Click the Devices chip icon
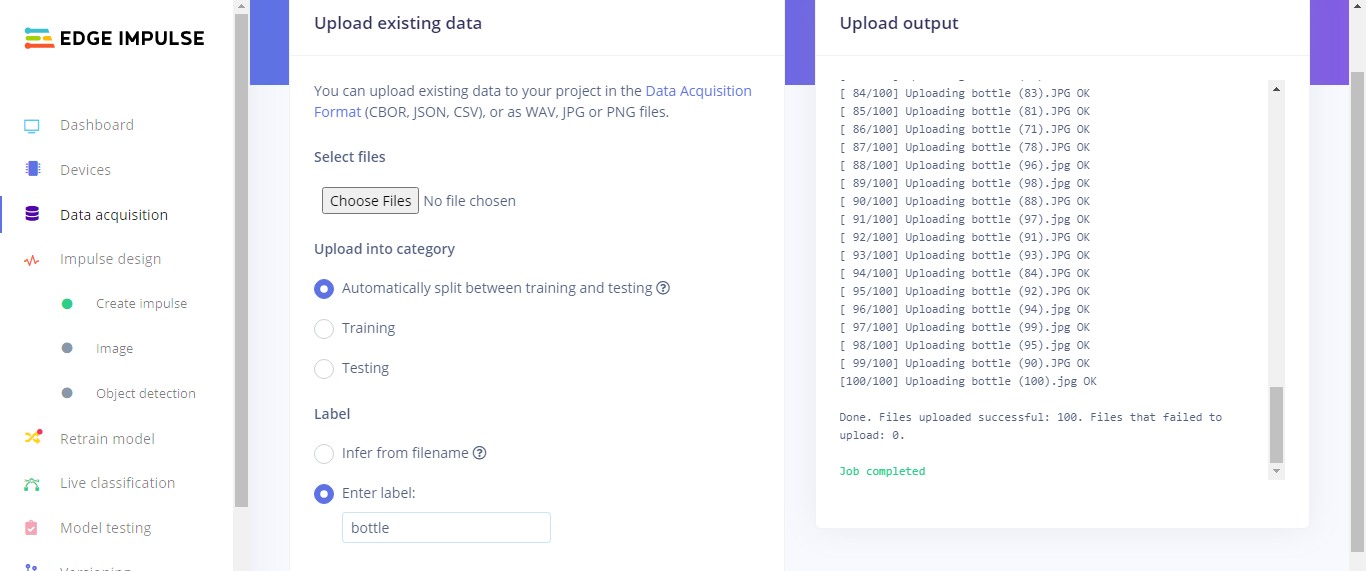This screenshot has height=571, width=1366. point(32,170)
